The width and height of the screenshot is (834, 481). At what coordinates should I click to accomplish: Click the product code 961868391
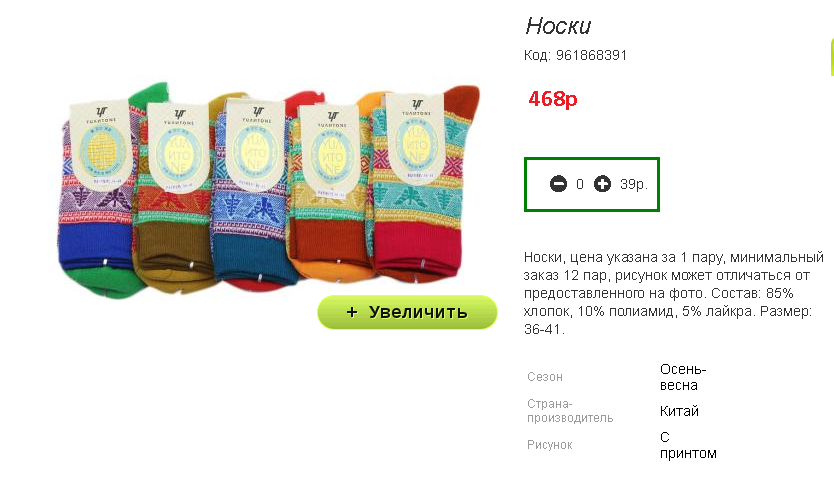coord(591,55)
